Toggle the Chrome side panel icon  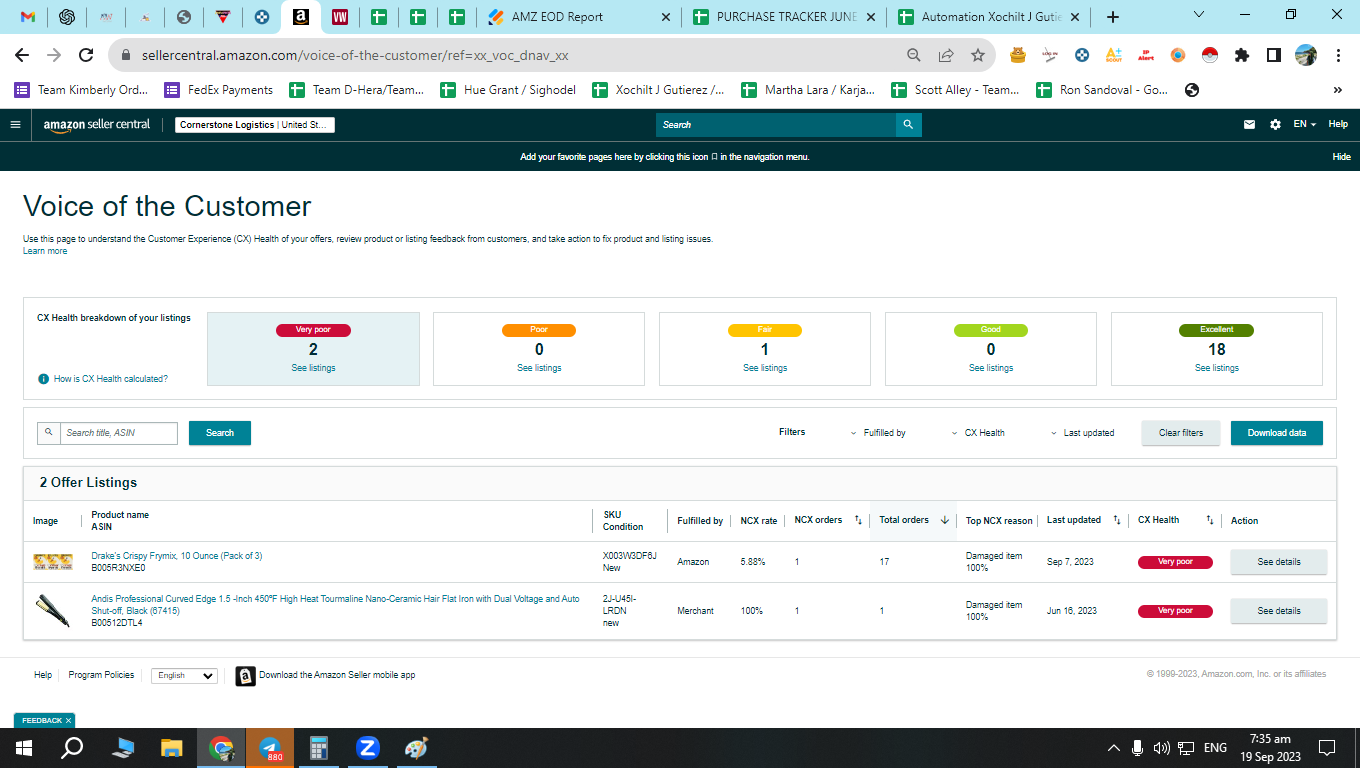tap(1273, 55)
